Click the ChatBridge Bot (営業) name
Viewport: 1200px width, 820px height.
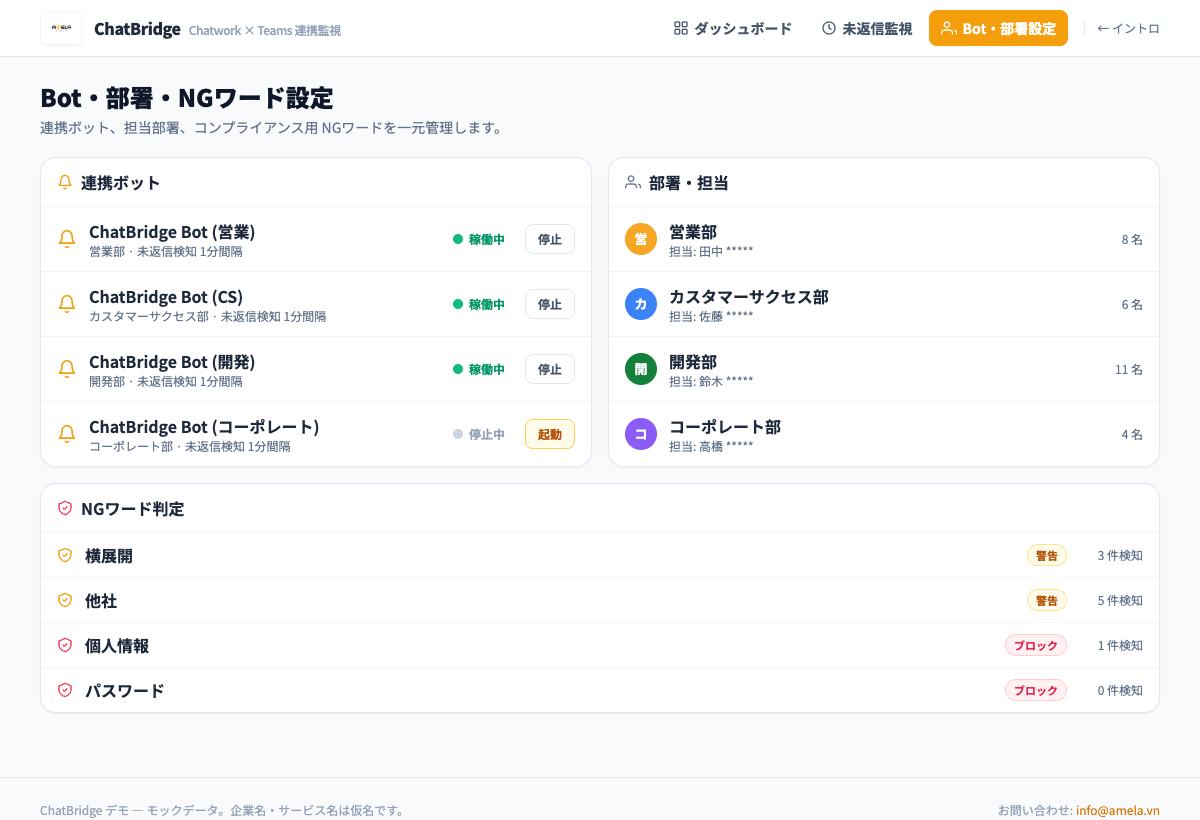point(172,231)
